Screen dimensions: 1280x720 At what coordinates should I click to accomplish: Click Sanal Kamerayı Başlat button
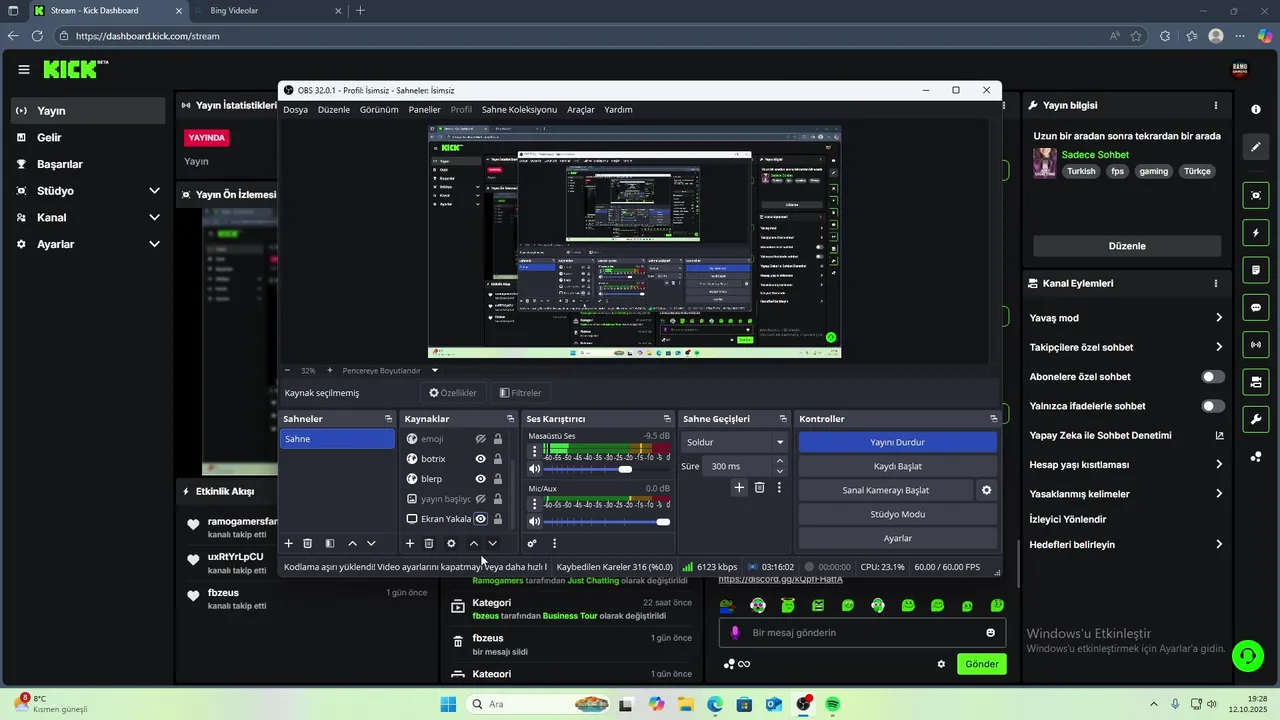click(885, 490)
